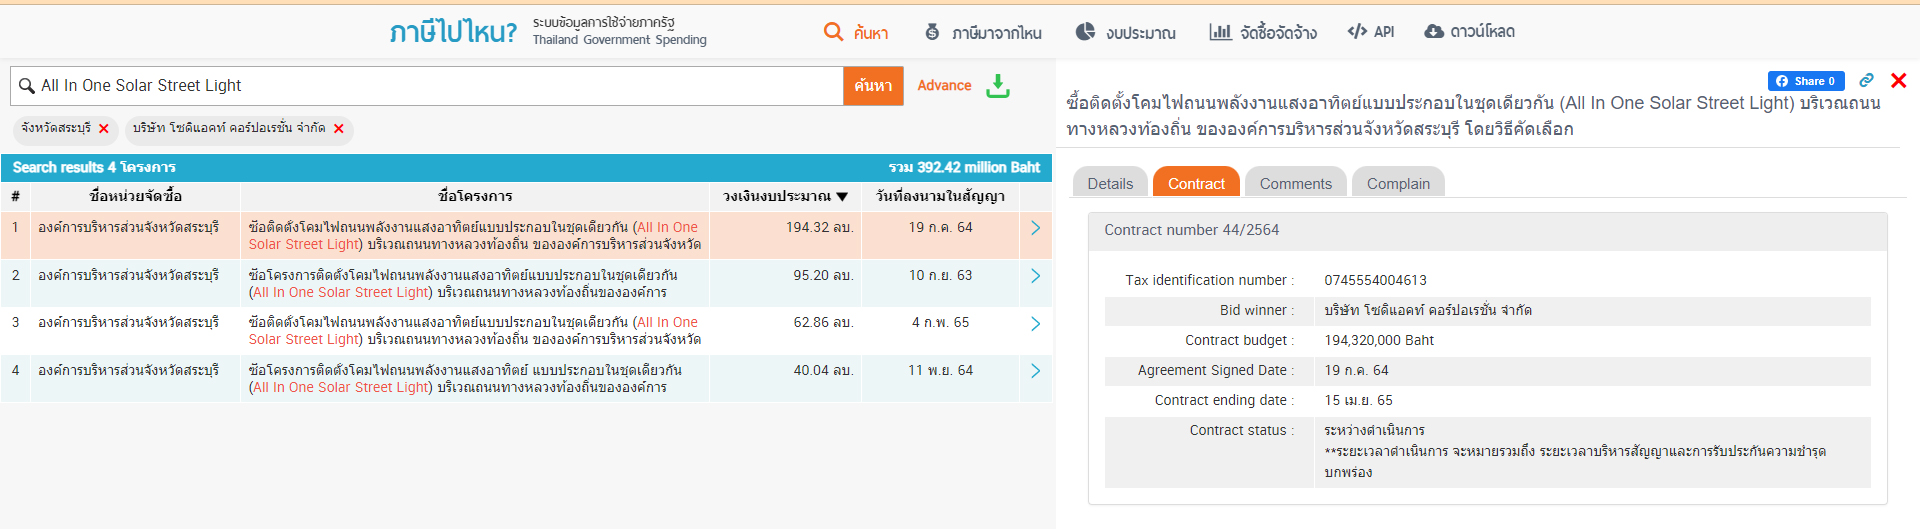Viewport: 1920px width, 529px height.
Task: Click the green download results icon
Action: click(x=997, y=86)
